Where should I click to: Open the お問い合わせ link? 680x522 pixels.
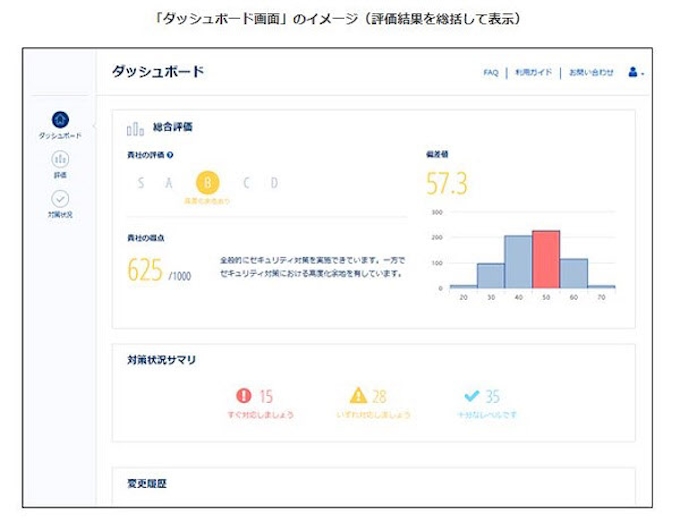pyautogui.click(x=591, y=72)
